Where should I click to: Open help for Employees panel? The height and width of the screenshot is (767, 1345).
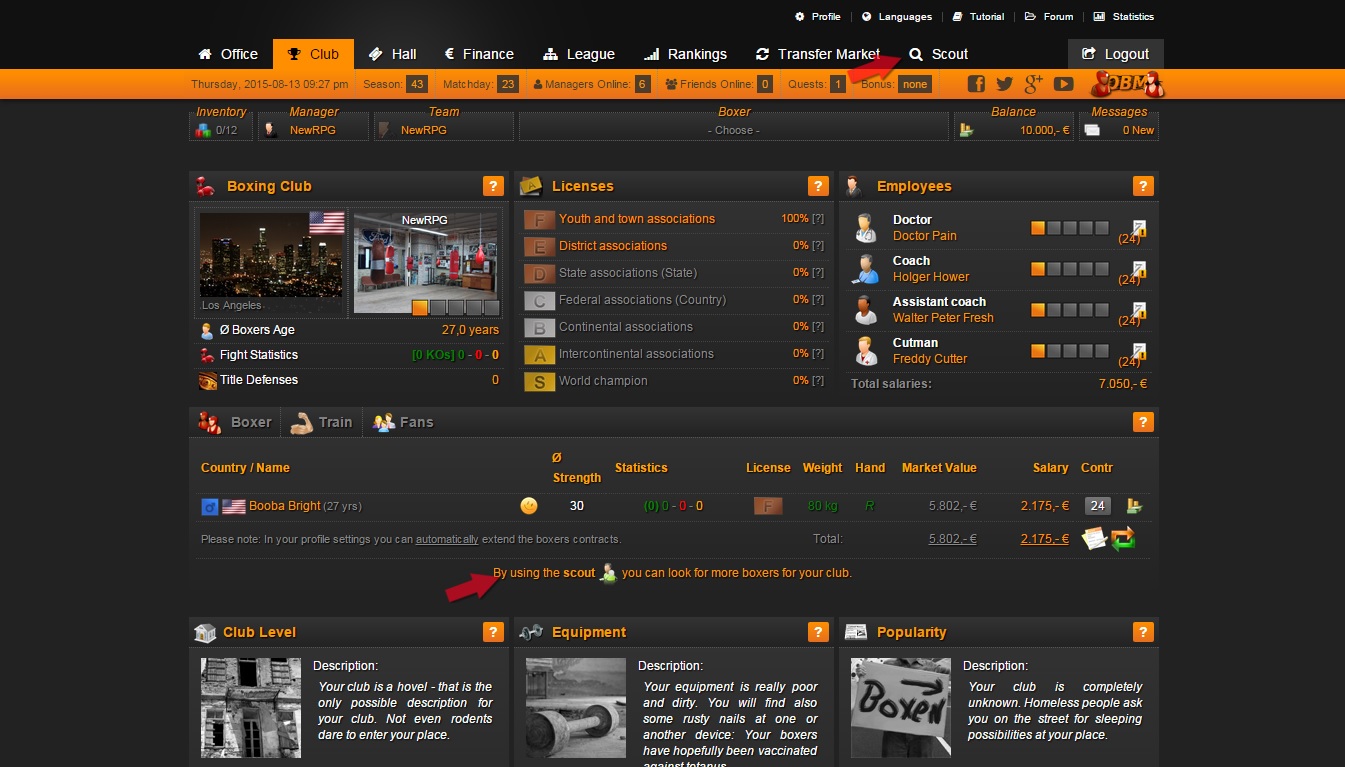tap(1143, 186)
